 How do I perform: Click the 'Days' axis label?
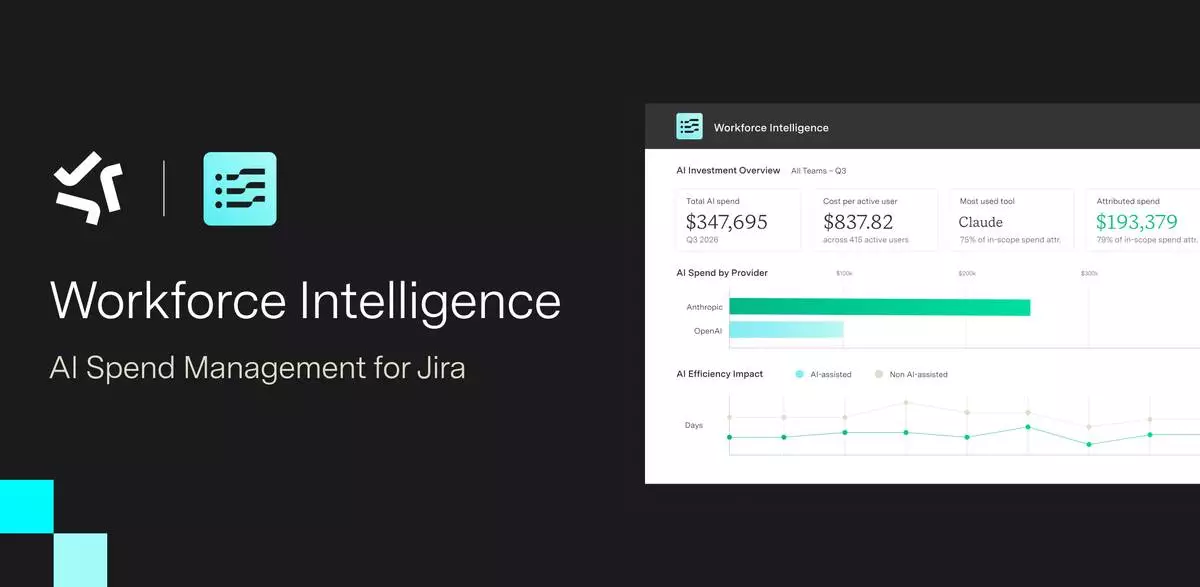click(x=693, y=425)
